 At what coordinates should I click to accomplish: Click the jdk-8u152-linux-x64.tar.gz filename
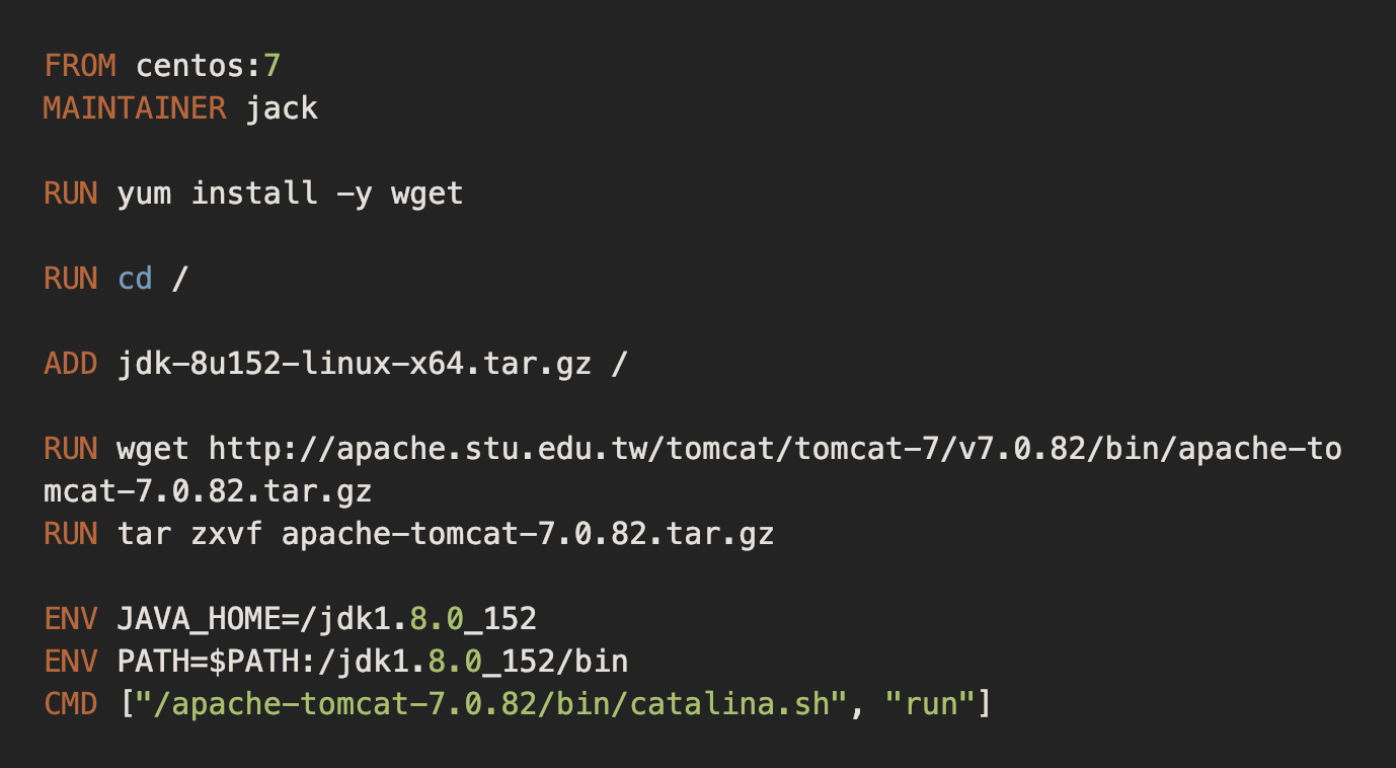point(353,364)
